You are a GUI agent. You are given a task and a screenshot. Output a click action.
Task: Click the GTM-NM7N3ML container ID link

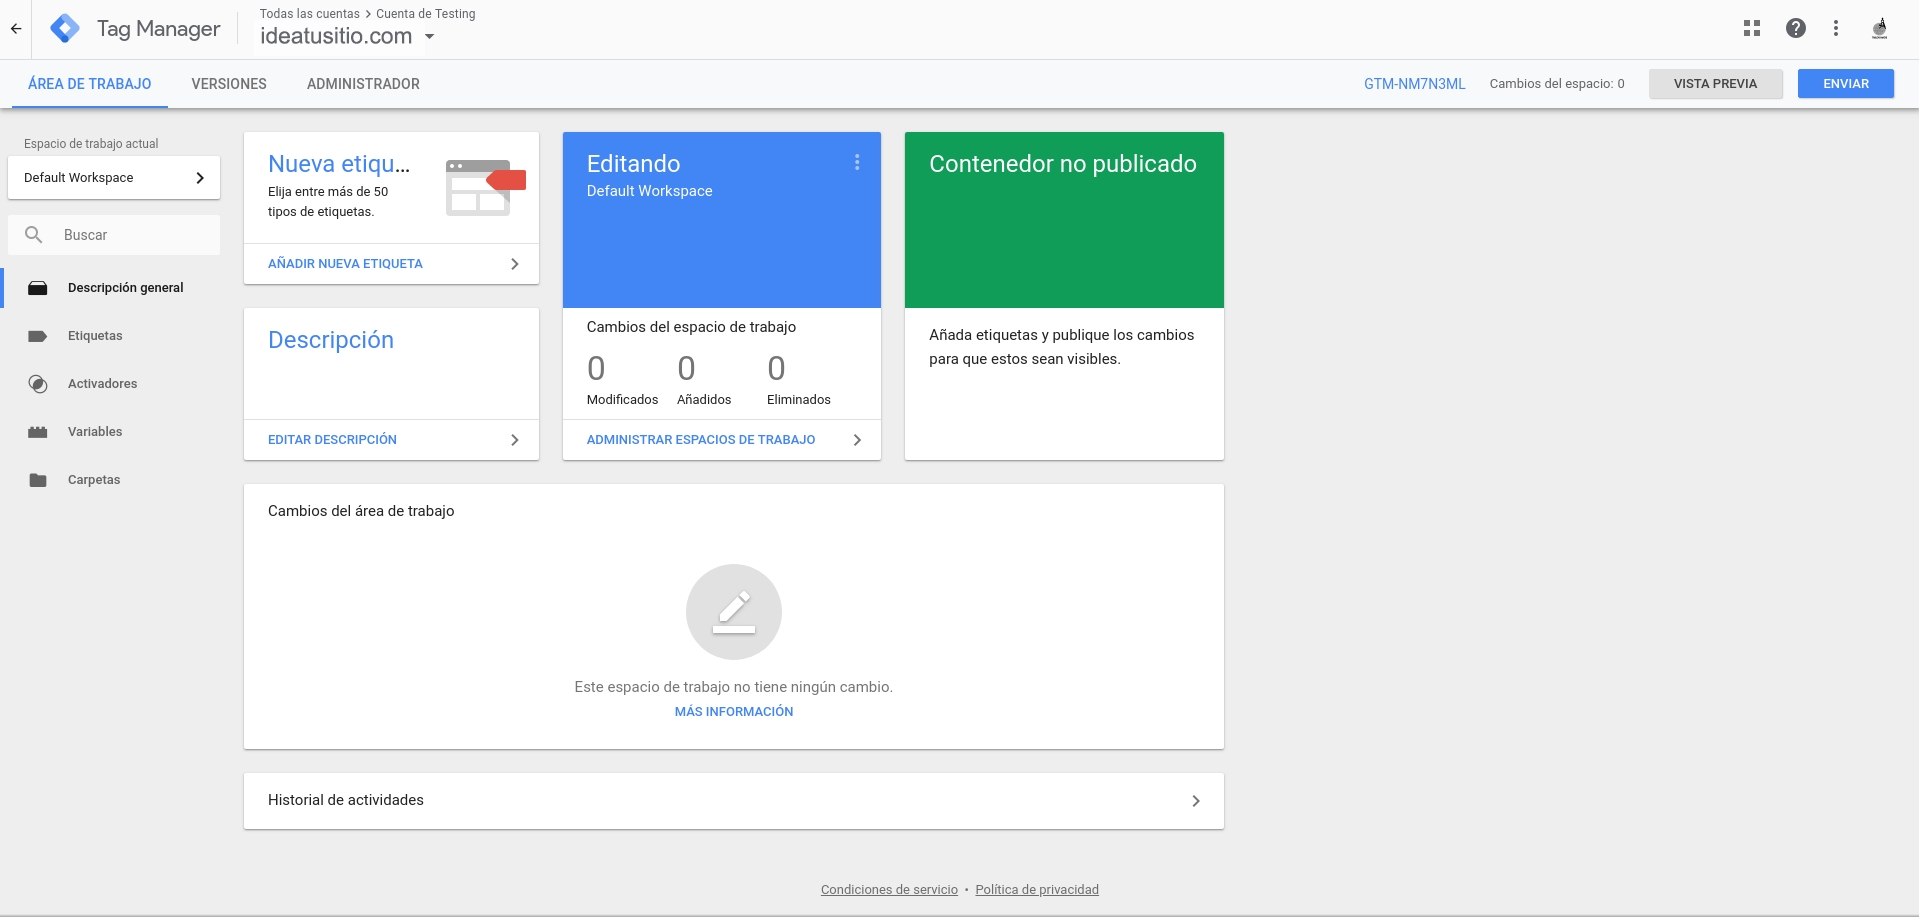[1414, 84]
